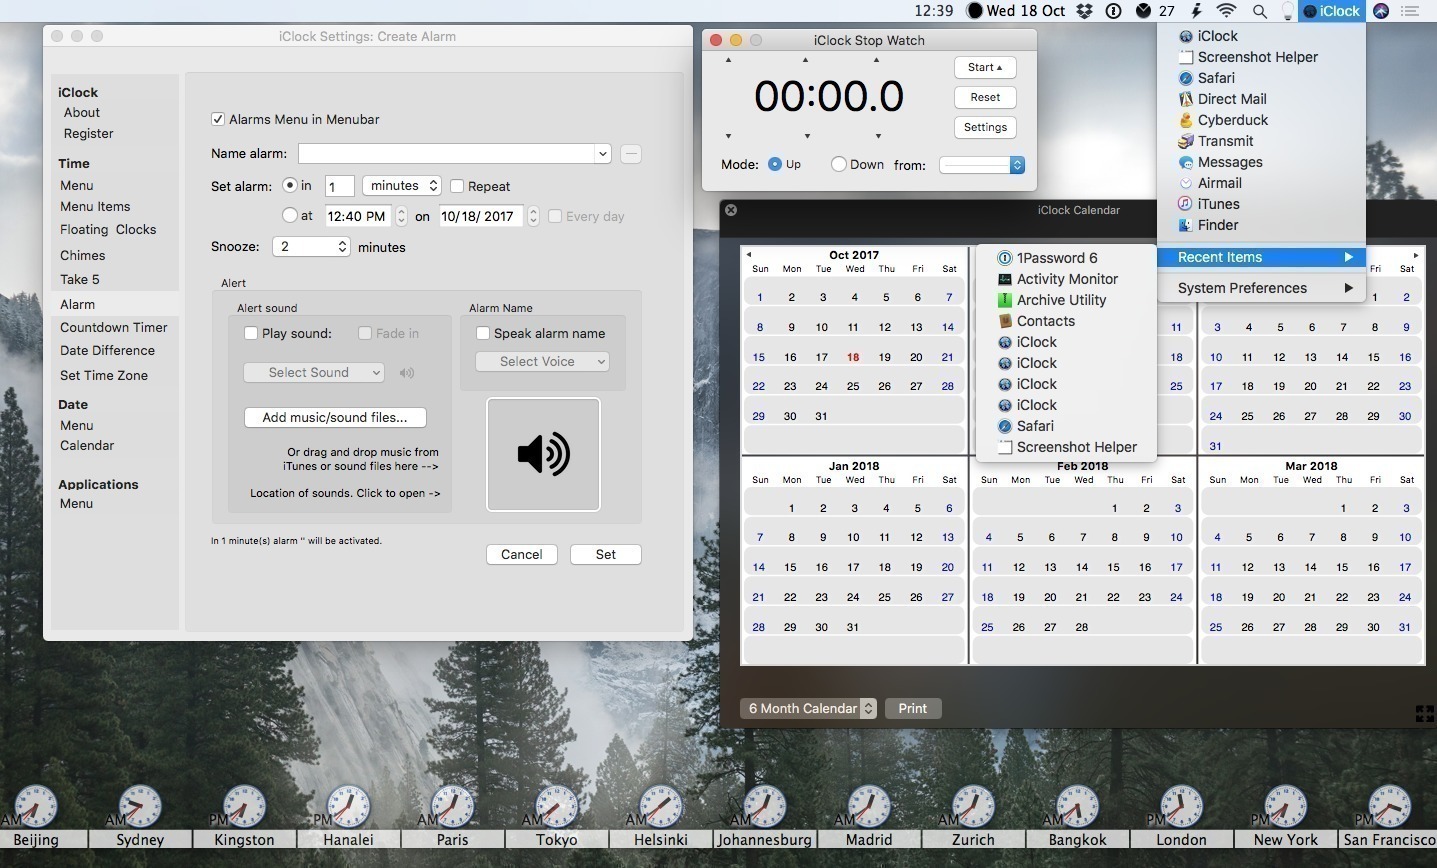Click the New York floating clock
The image size is (1437, 868).
point(1285,808)
